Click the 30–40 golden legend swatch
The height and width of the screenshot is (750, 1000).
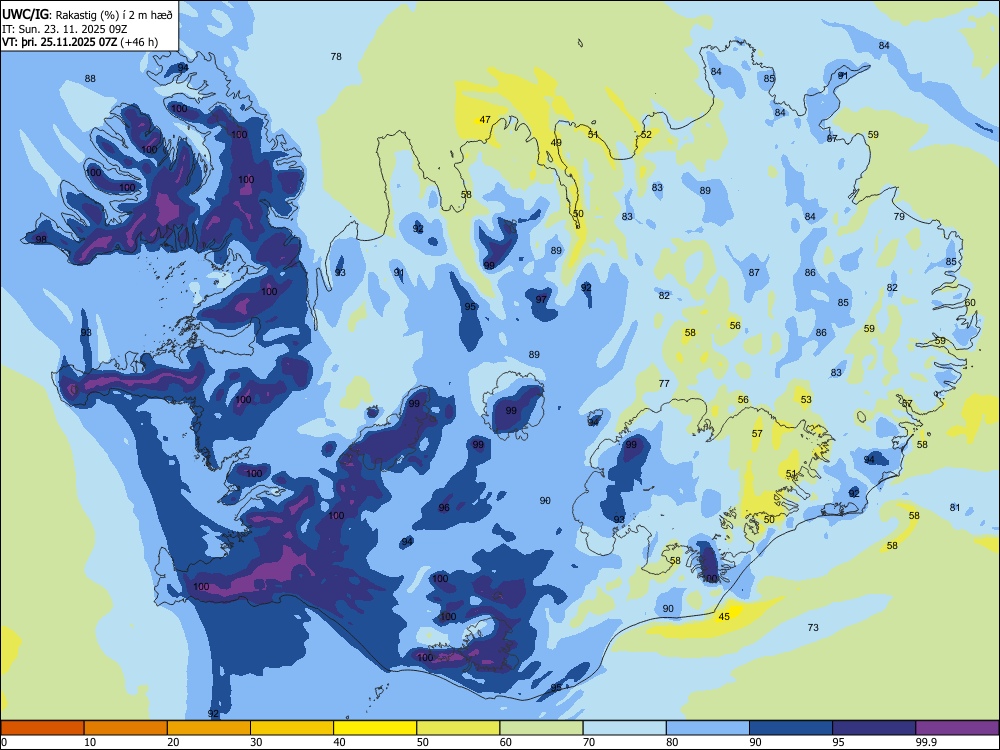point(292,728)
